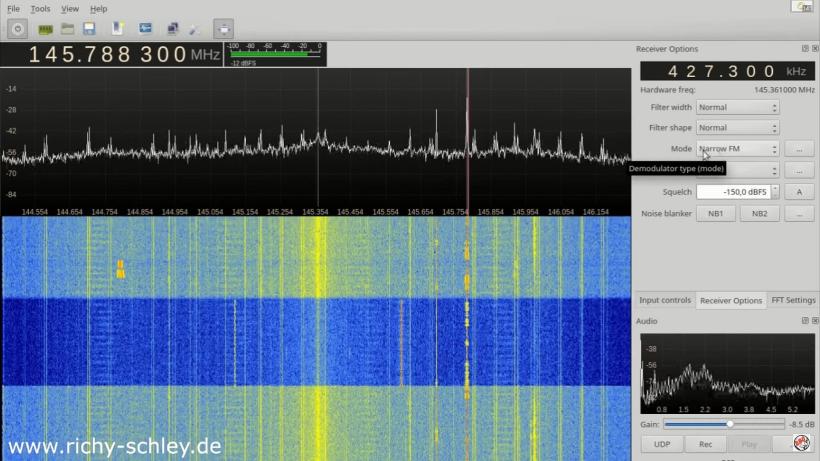Open the File menu
Viewport: 820px width, 461px height.
pyautogui.click(x=13, y=9)
